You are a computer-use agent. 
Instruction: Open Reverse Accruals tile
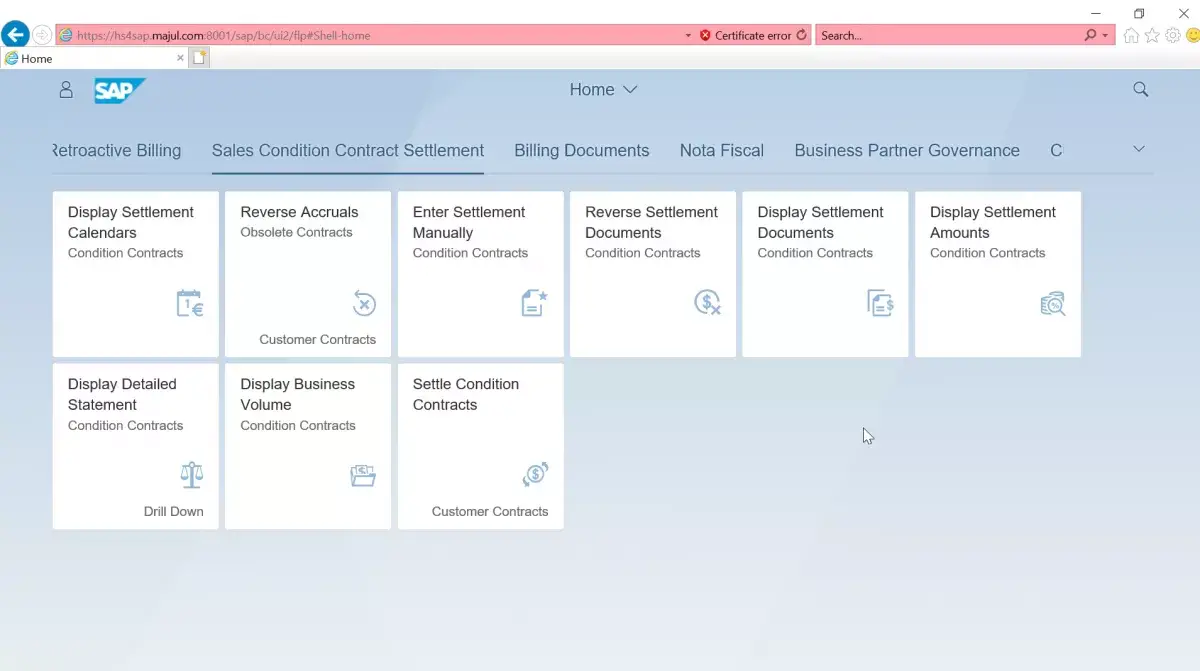click(x=308, y=274)
